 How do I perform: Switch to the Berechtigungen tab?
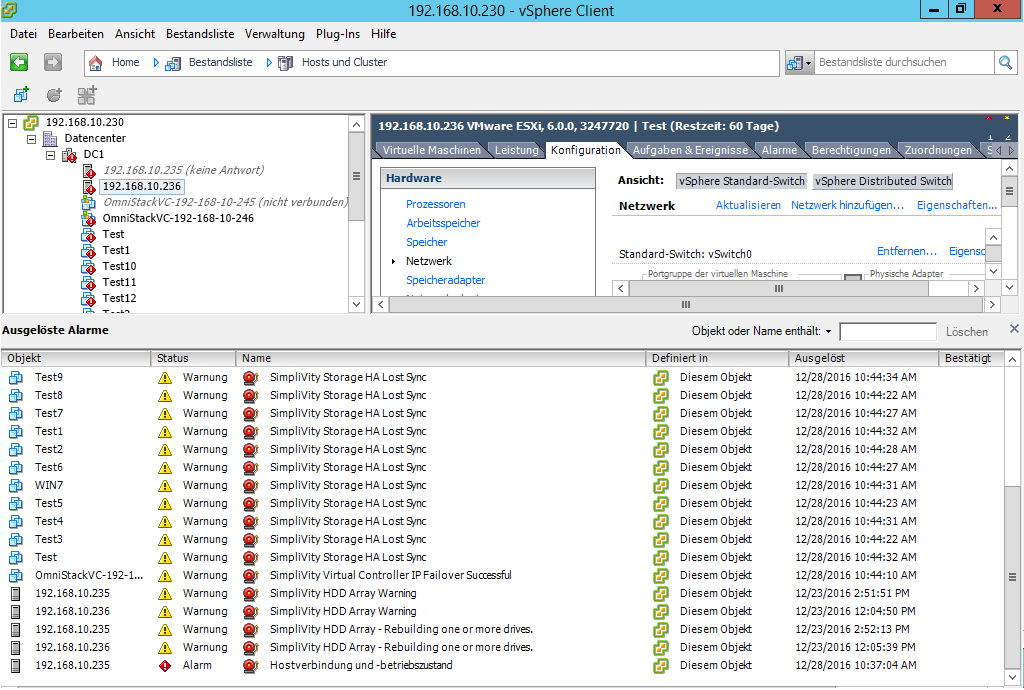pos(851,150)
